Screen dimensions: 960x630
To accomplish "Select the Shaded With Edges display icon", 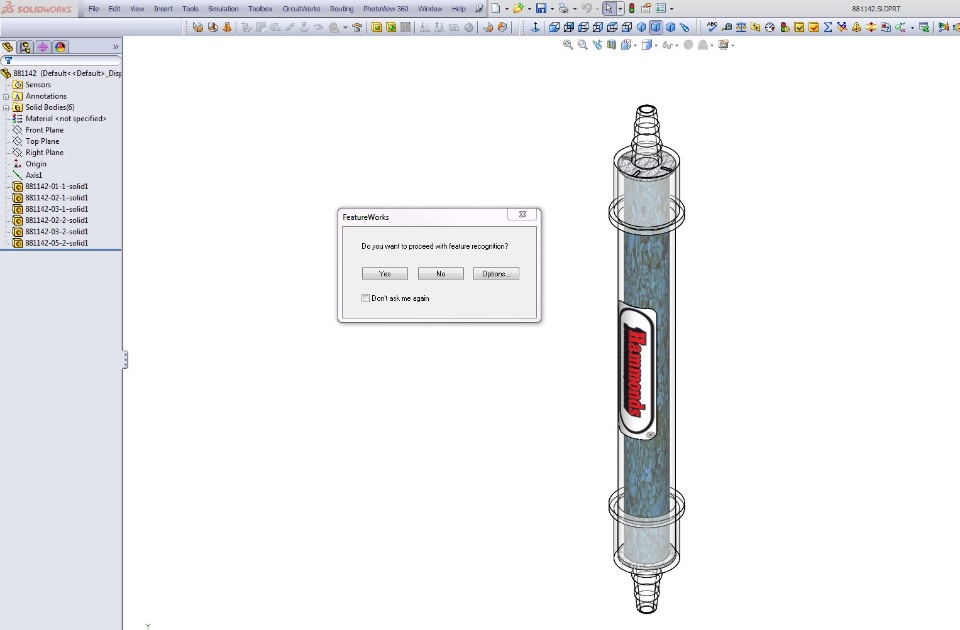I will (x=656, y=27).
